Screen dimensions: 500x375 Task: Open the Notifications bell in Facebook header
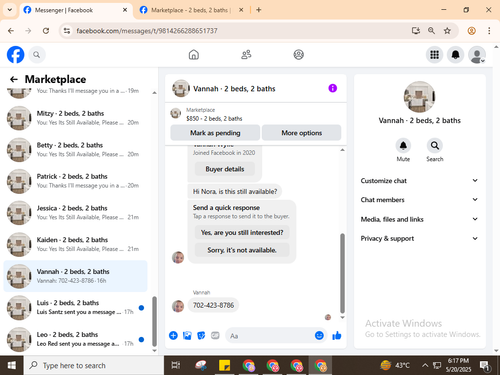tap(456, 55)
